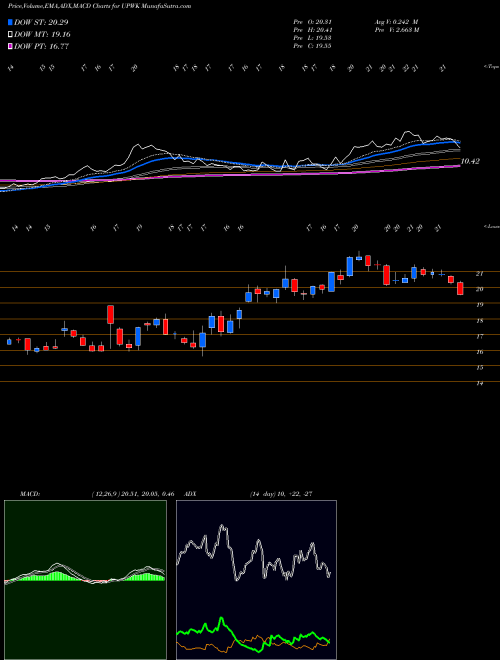Click the price axis label 15

[479, 368]
